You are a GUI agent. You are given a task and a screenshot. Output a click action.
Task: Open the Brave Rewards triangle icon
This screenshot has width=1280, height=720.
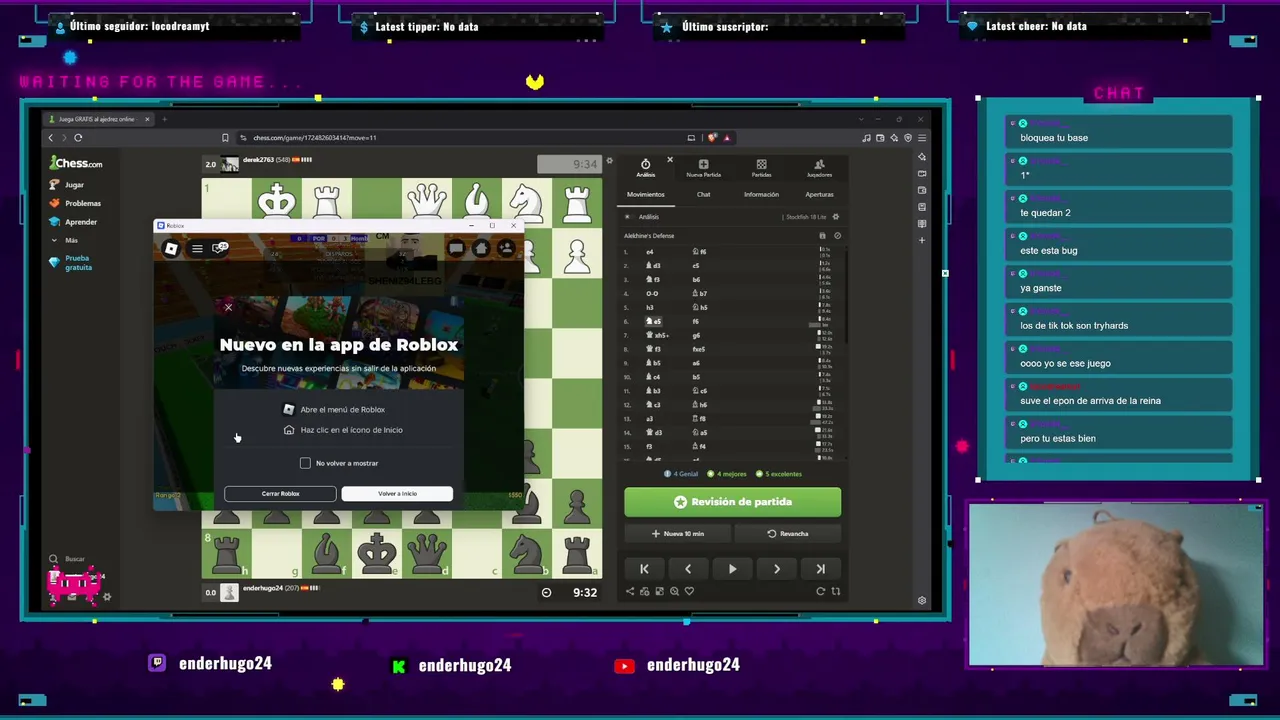pyautogui.click(x=727, y=137)
